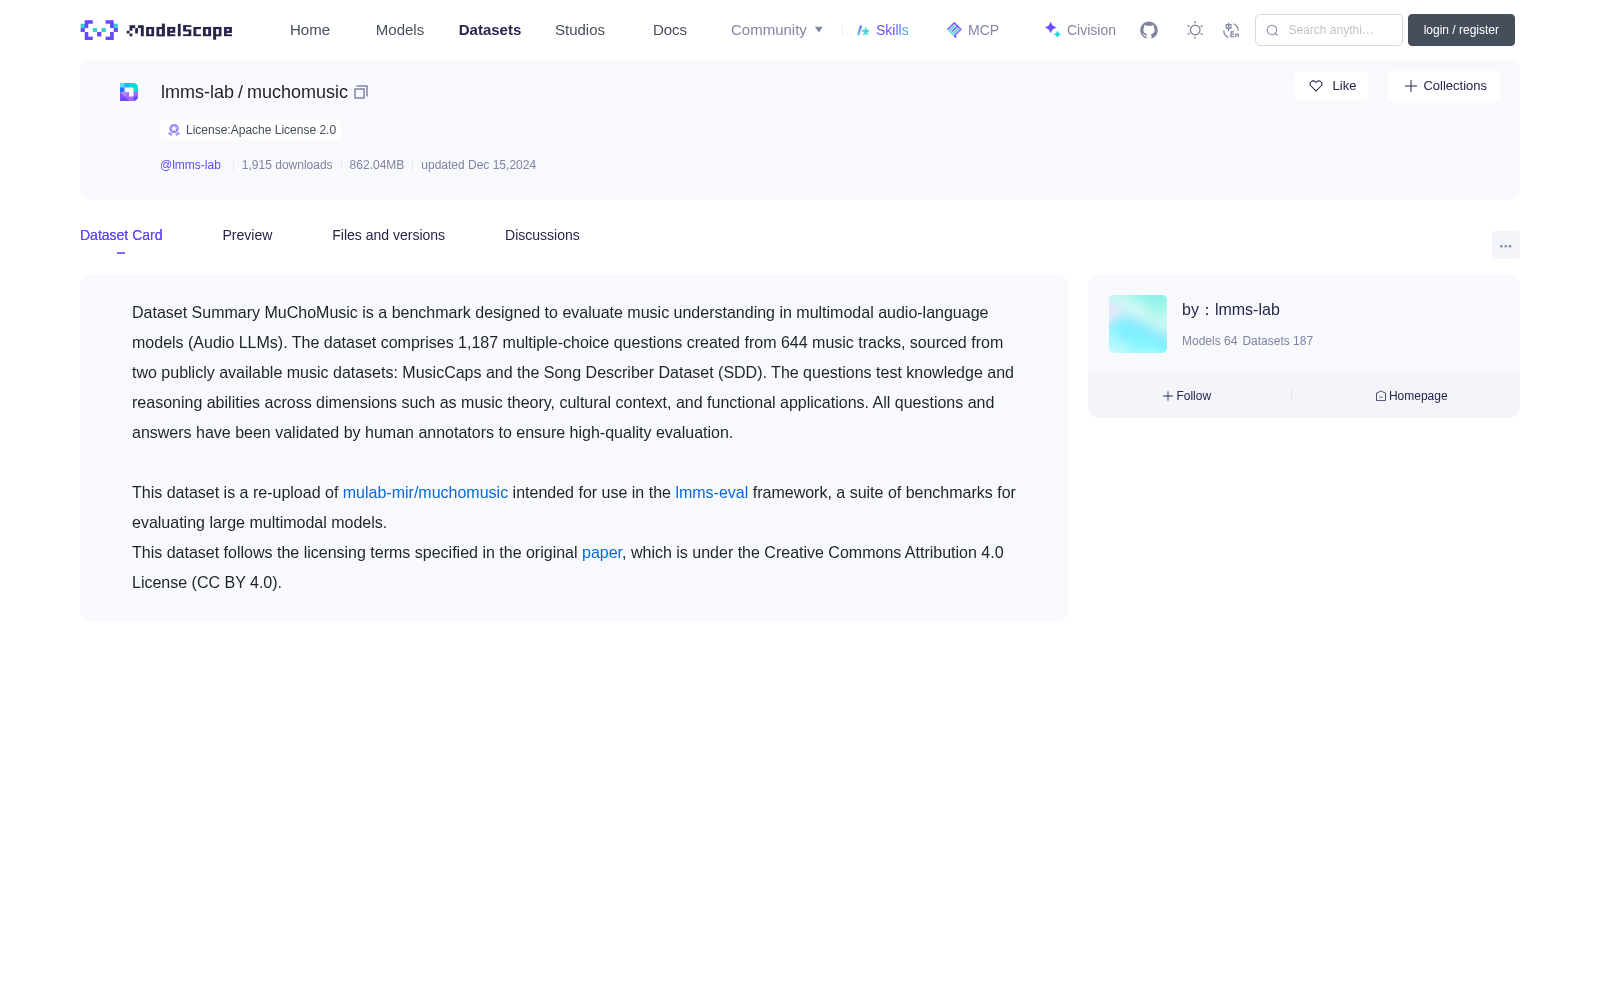Click the login / register button
Image resolution: width=1600 pixels, height=1000 pixels.
pyautogui.click(x=1461, y=30)
